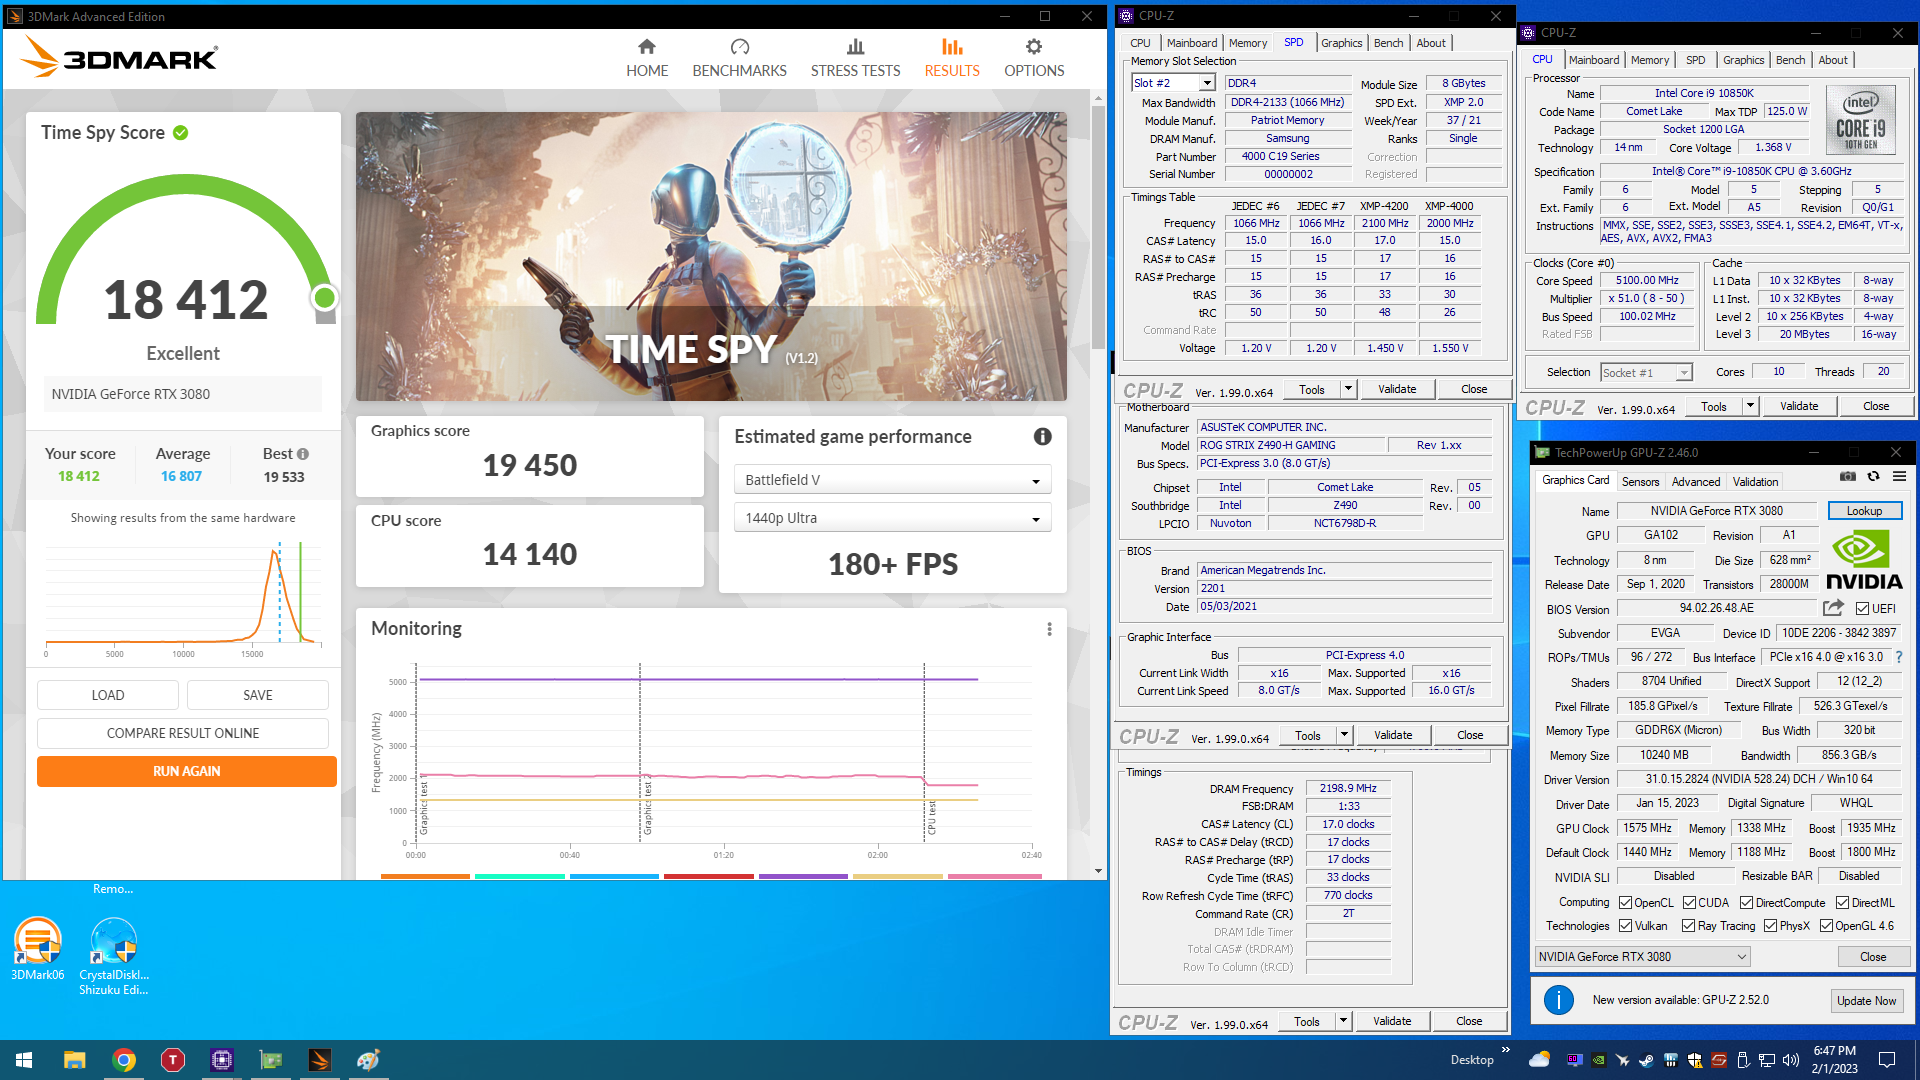Viewport: 1920px width, 1080px height.
Task: Click the LOAD button in 3DMark
Action: pyautogui.click(x=108, y=695)
